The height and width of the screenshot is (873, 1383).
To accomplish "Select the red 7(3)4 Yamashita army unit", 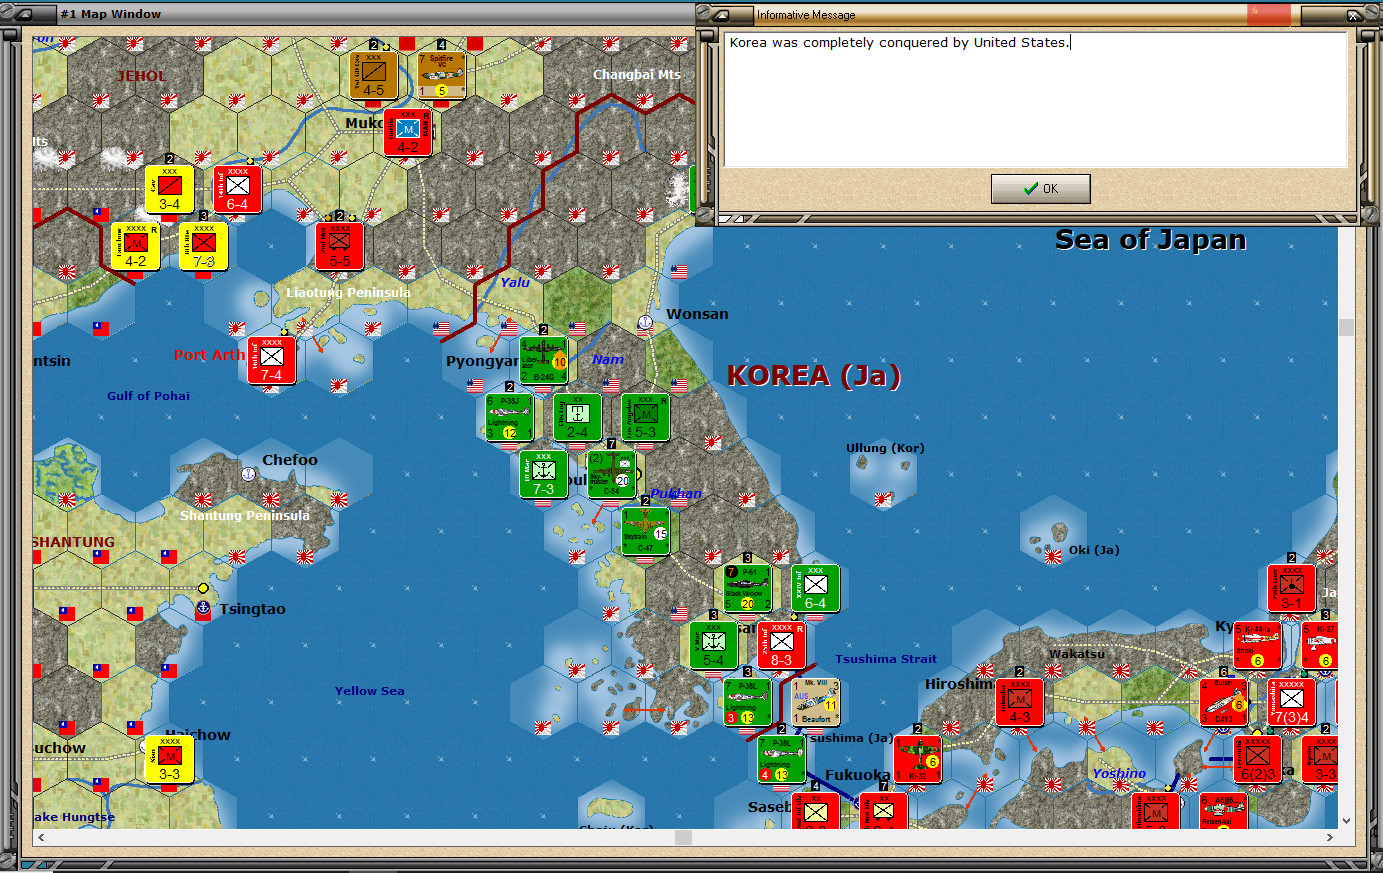I will click(1292, 702).
